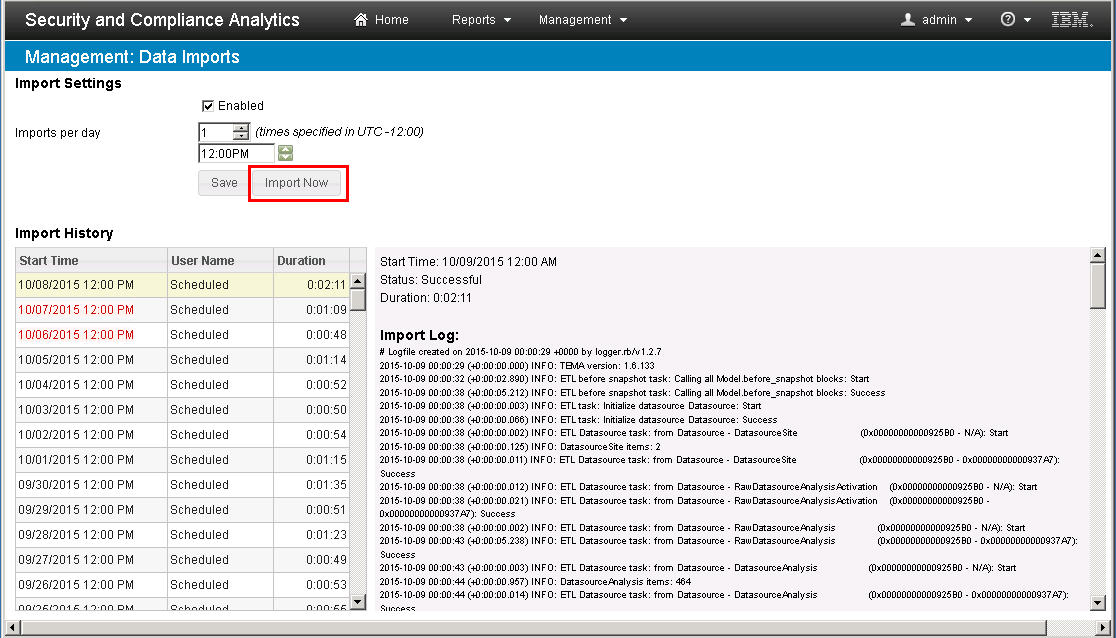Open the Reports dropdown menu

click(481, 20)
